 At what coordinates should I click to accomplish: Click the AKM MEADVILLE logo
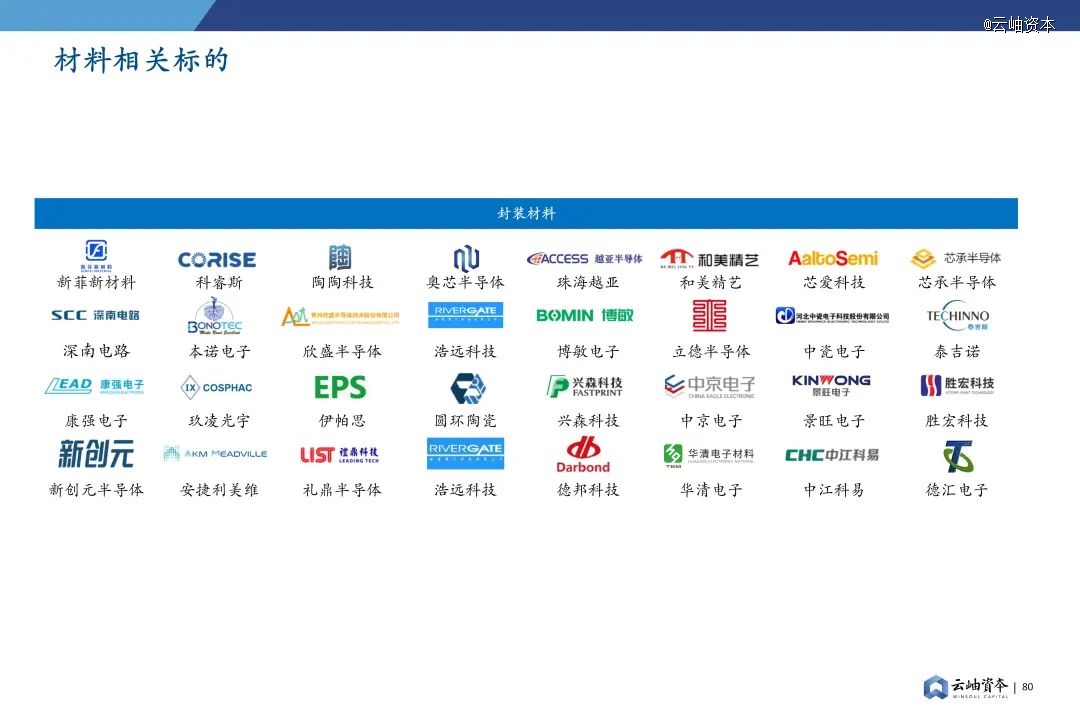pyautogui.click(x=216, y=454)
